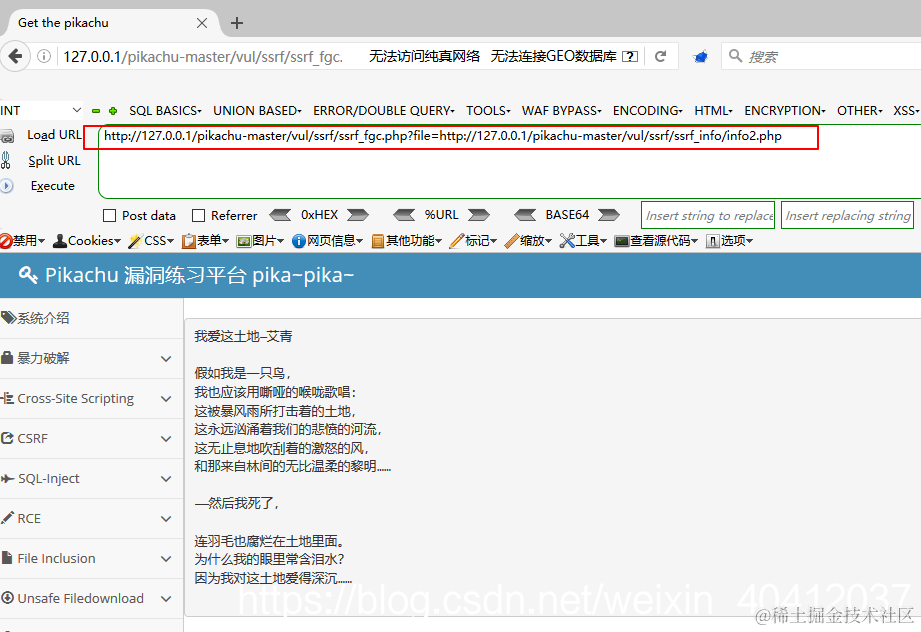921x632 pixels.
Task: Click the page reload icon
Action: coord(660,56)
